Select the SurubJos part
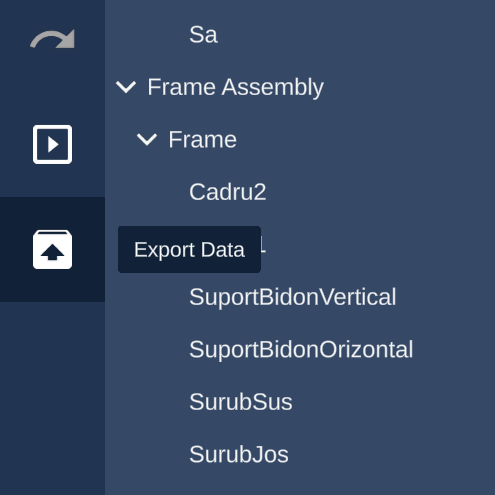 pos(239,454)
